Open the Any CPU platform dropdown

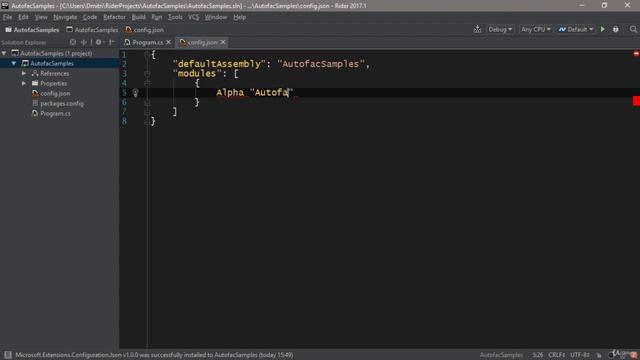tap(536, 29)
